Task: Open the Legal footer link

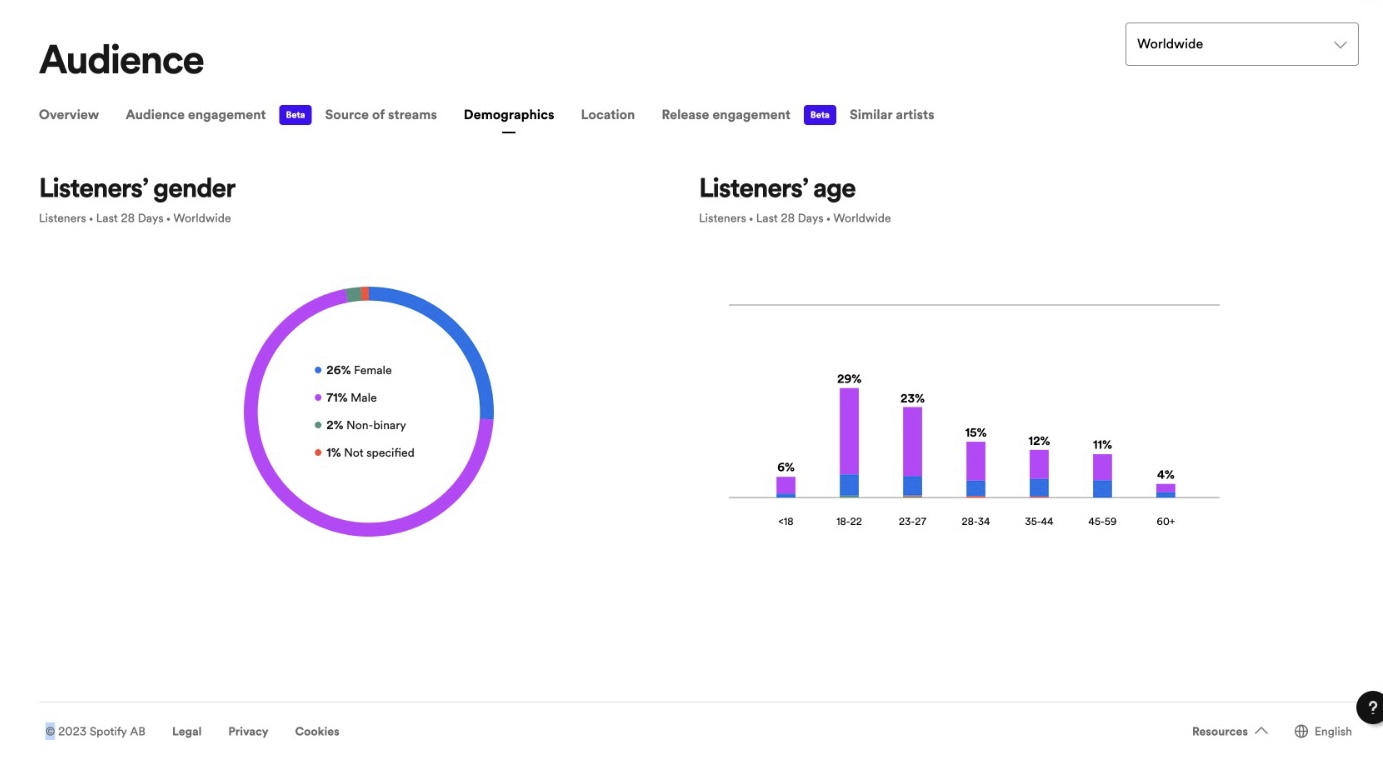Action: 187,731
